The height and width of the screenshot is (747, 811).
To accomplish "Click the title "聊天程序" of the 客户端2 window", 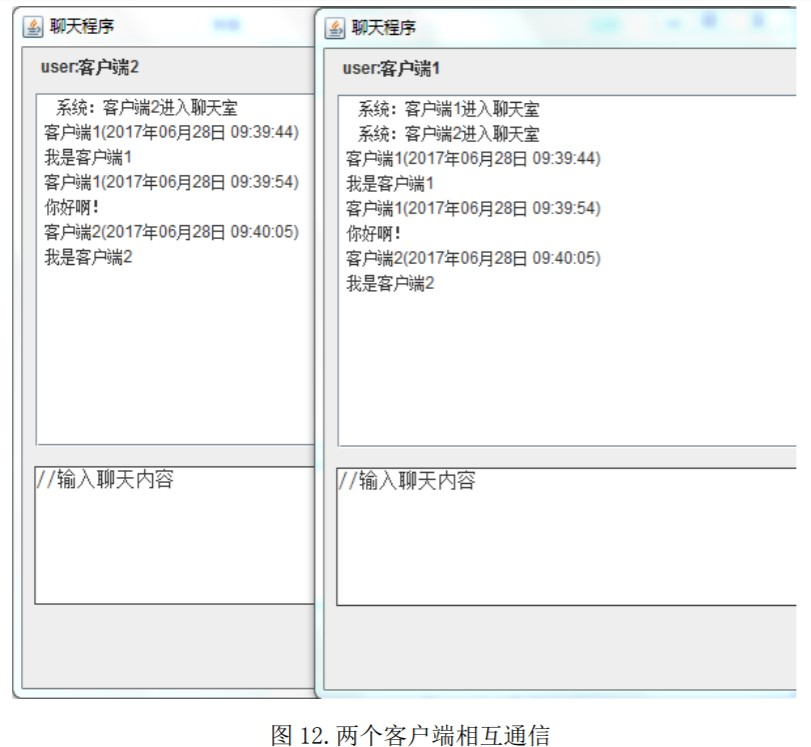I will 82,26.
